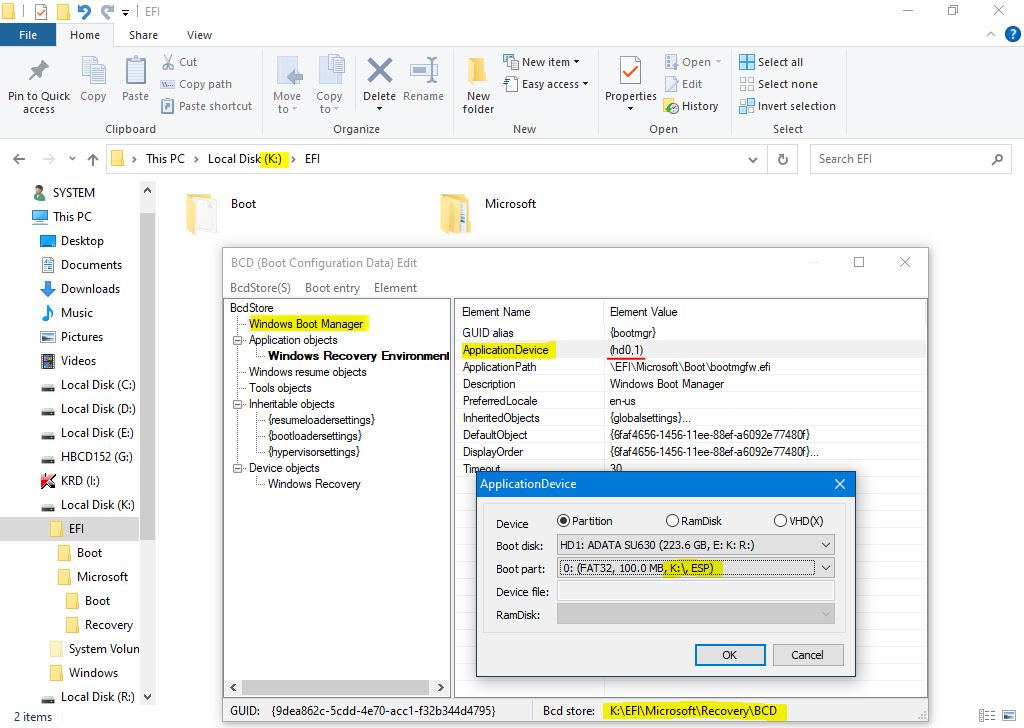The width and height of the screenshot is (1024, 728).
Task: Click the Pin to Quick access icon
Action: [39, 73]
